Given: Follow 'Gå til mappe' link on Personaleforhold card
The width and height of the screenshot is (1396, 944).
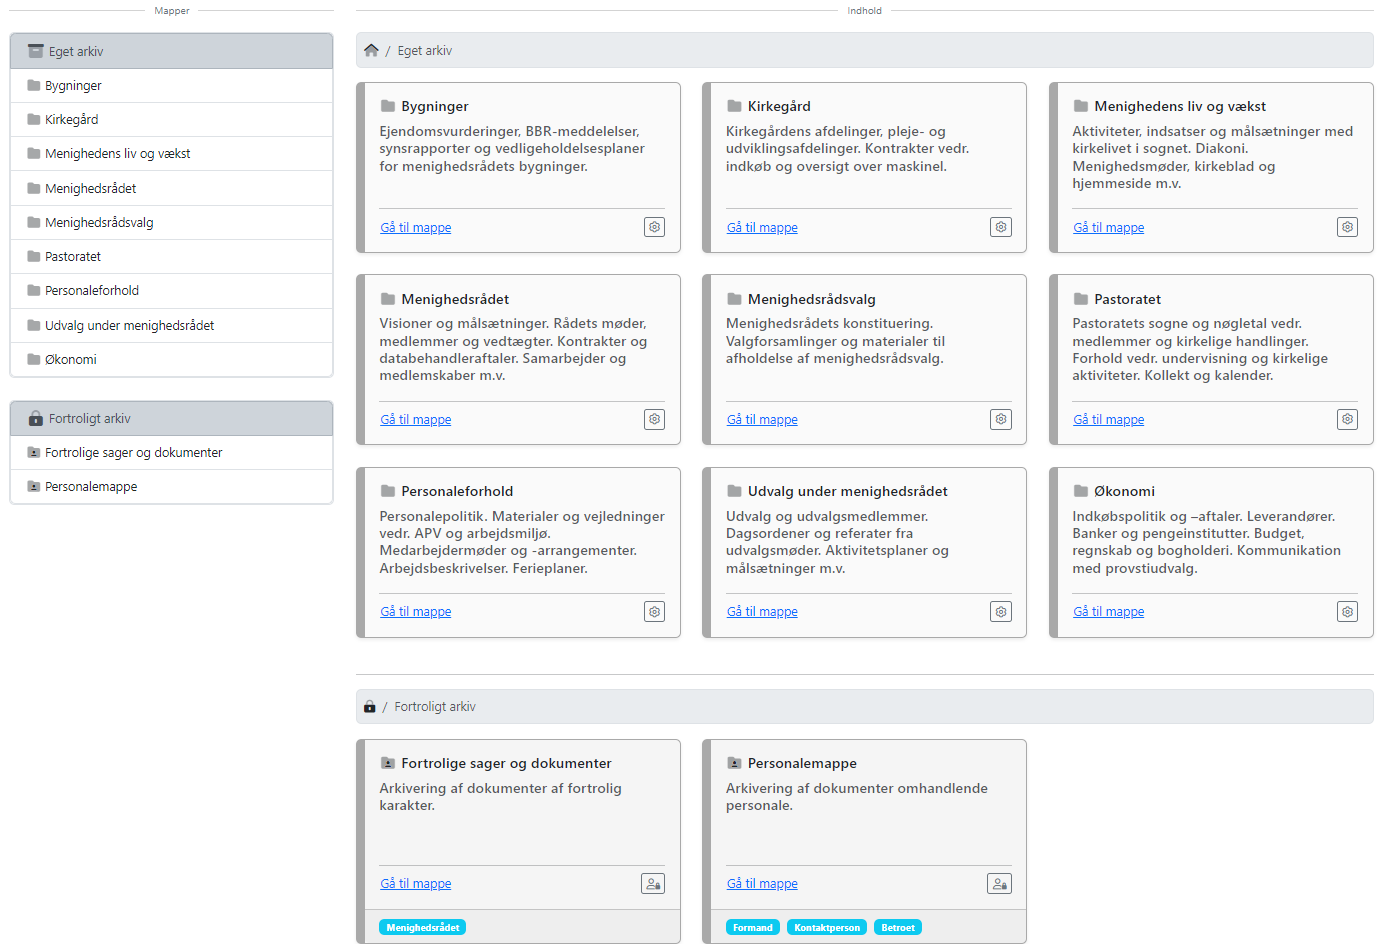Looking at the screenshot, I should pyautogui.click(x=415, y=612).
